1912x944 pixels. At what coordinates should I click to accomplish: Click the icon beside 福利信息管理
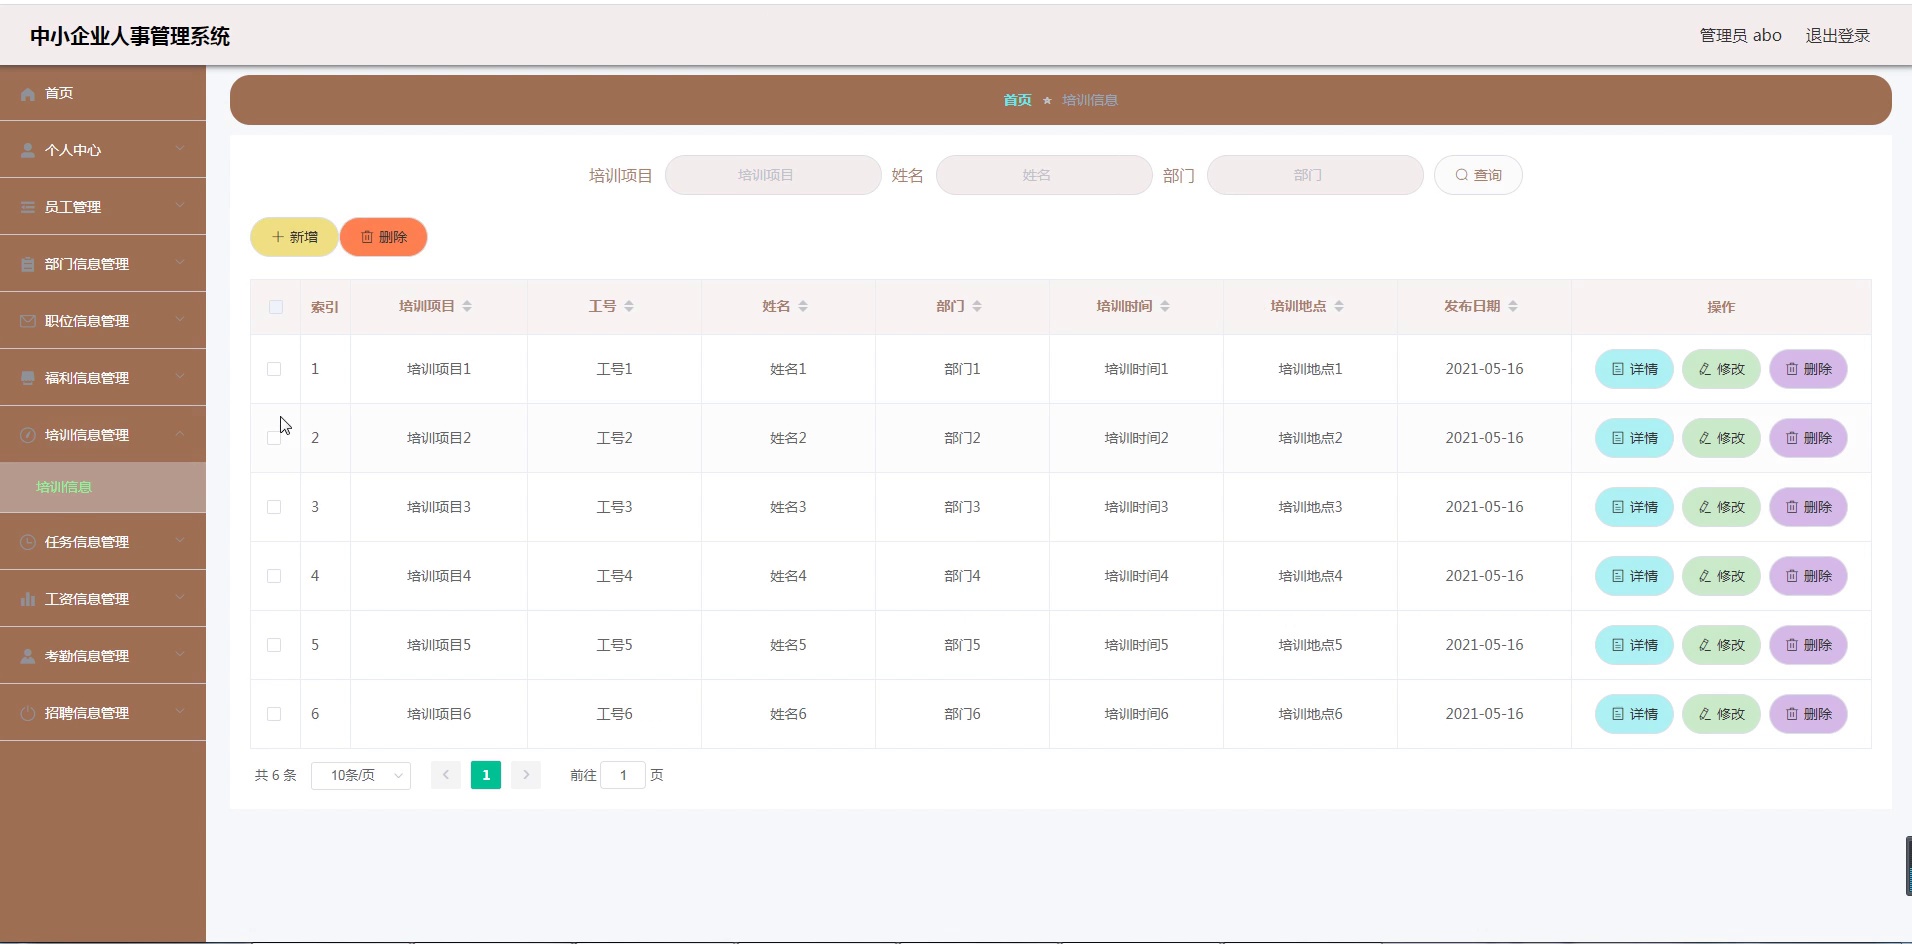(28, 379)
